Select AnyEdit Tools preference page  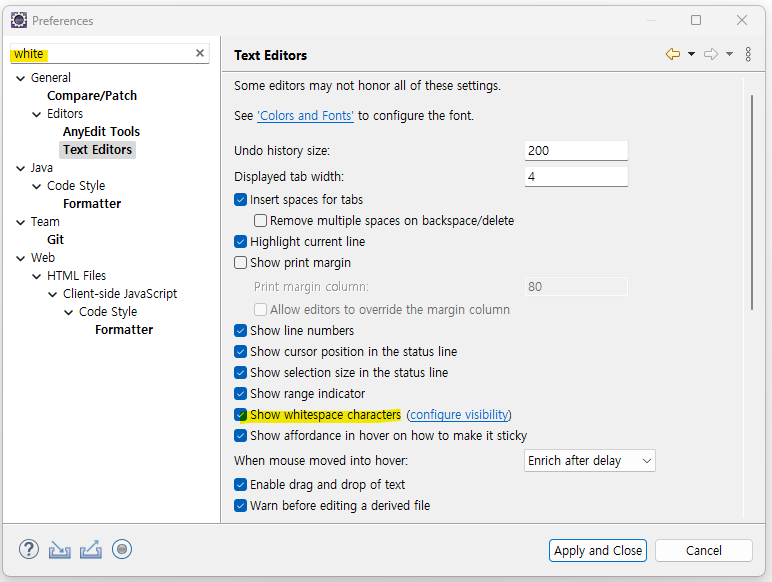(101, 131)
